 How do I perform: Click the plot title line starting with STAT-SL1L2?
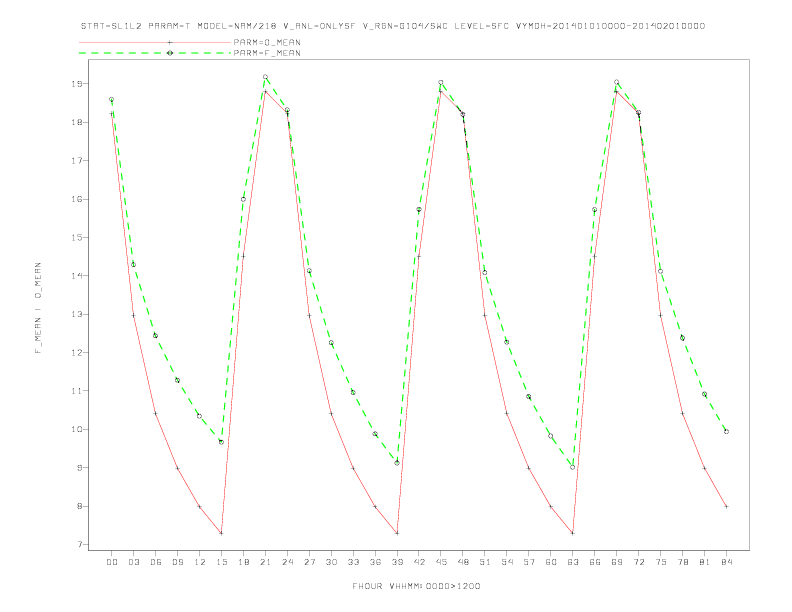click(393, 26)
